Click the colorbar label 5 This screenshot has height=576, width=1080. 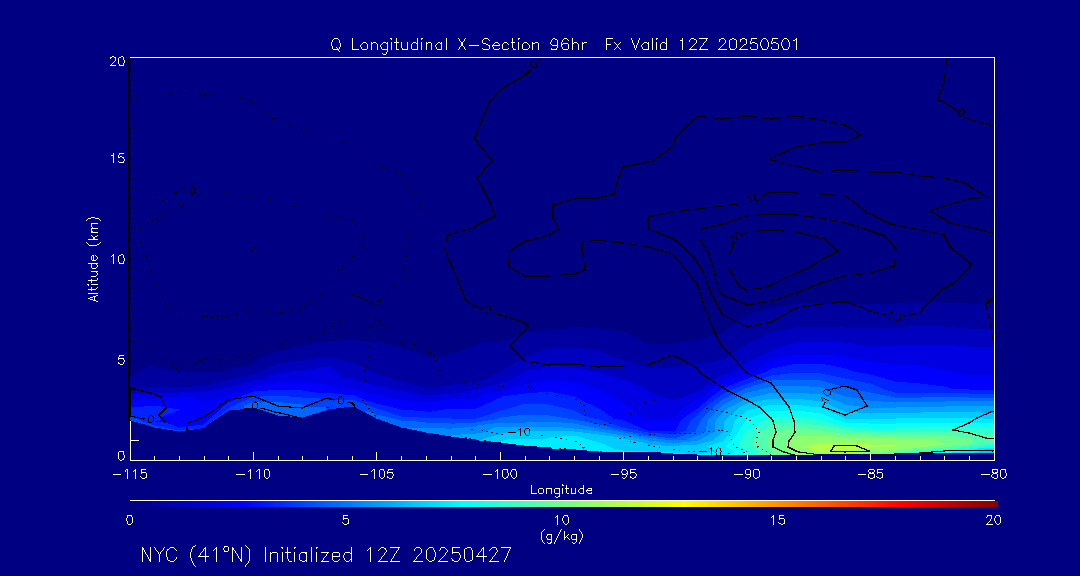point(346,521)
